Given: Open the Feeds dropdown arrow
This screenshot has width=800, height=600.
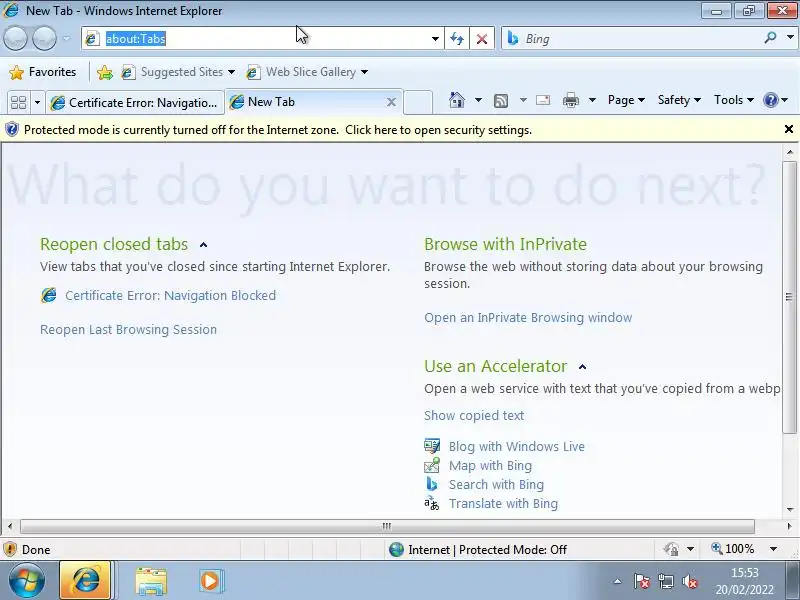Looking at the screenshot, I should 523,100.
